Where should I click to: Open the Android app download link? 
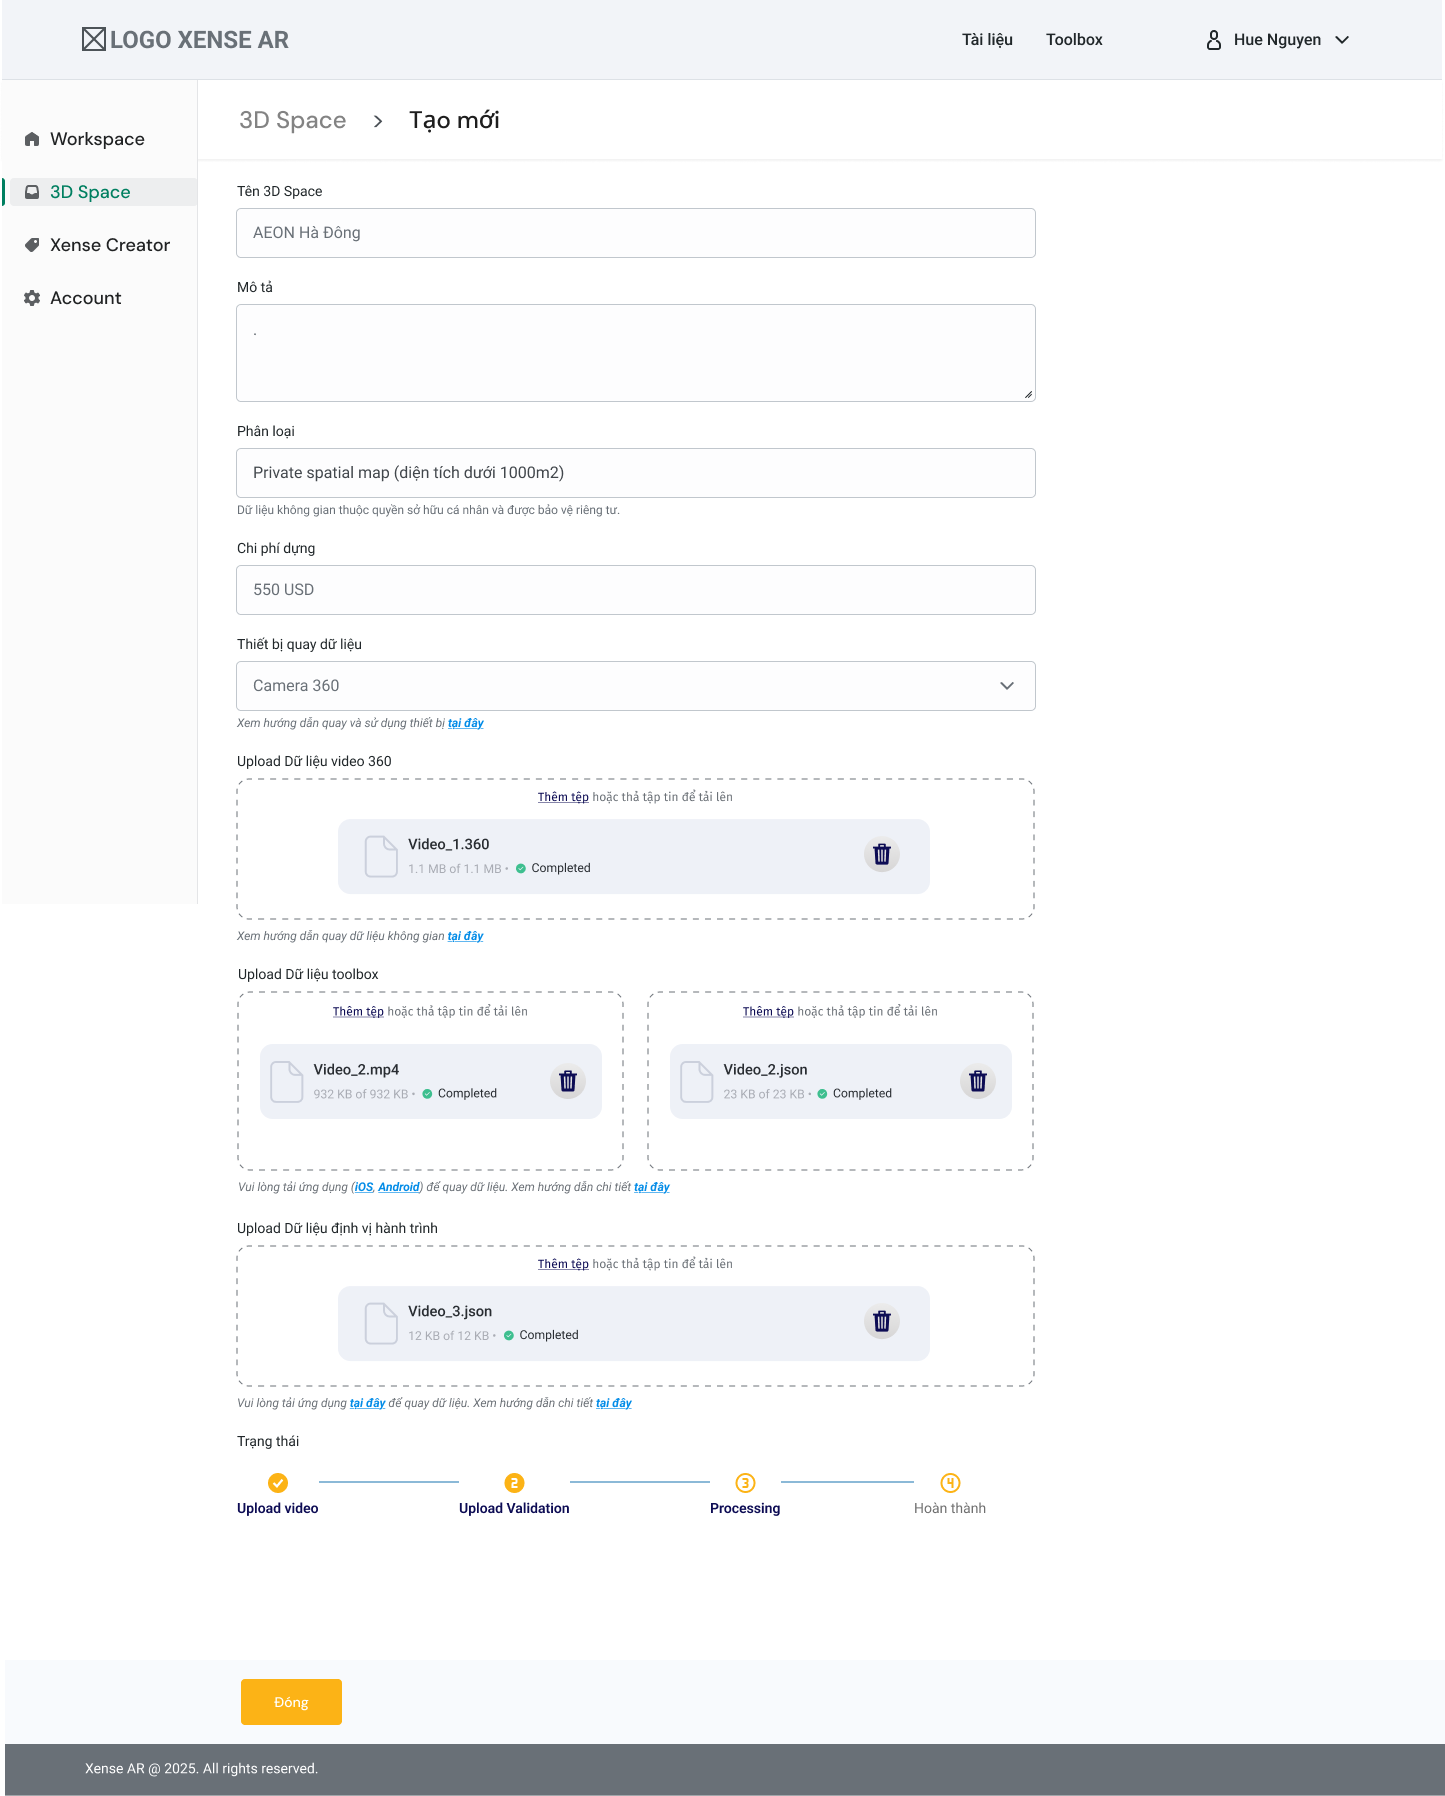[x=399, y=1188]
